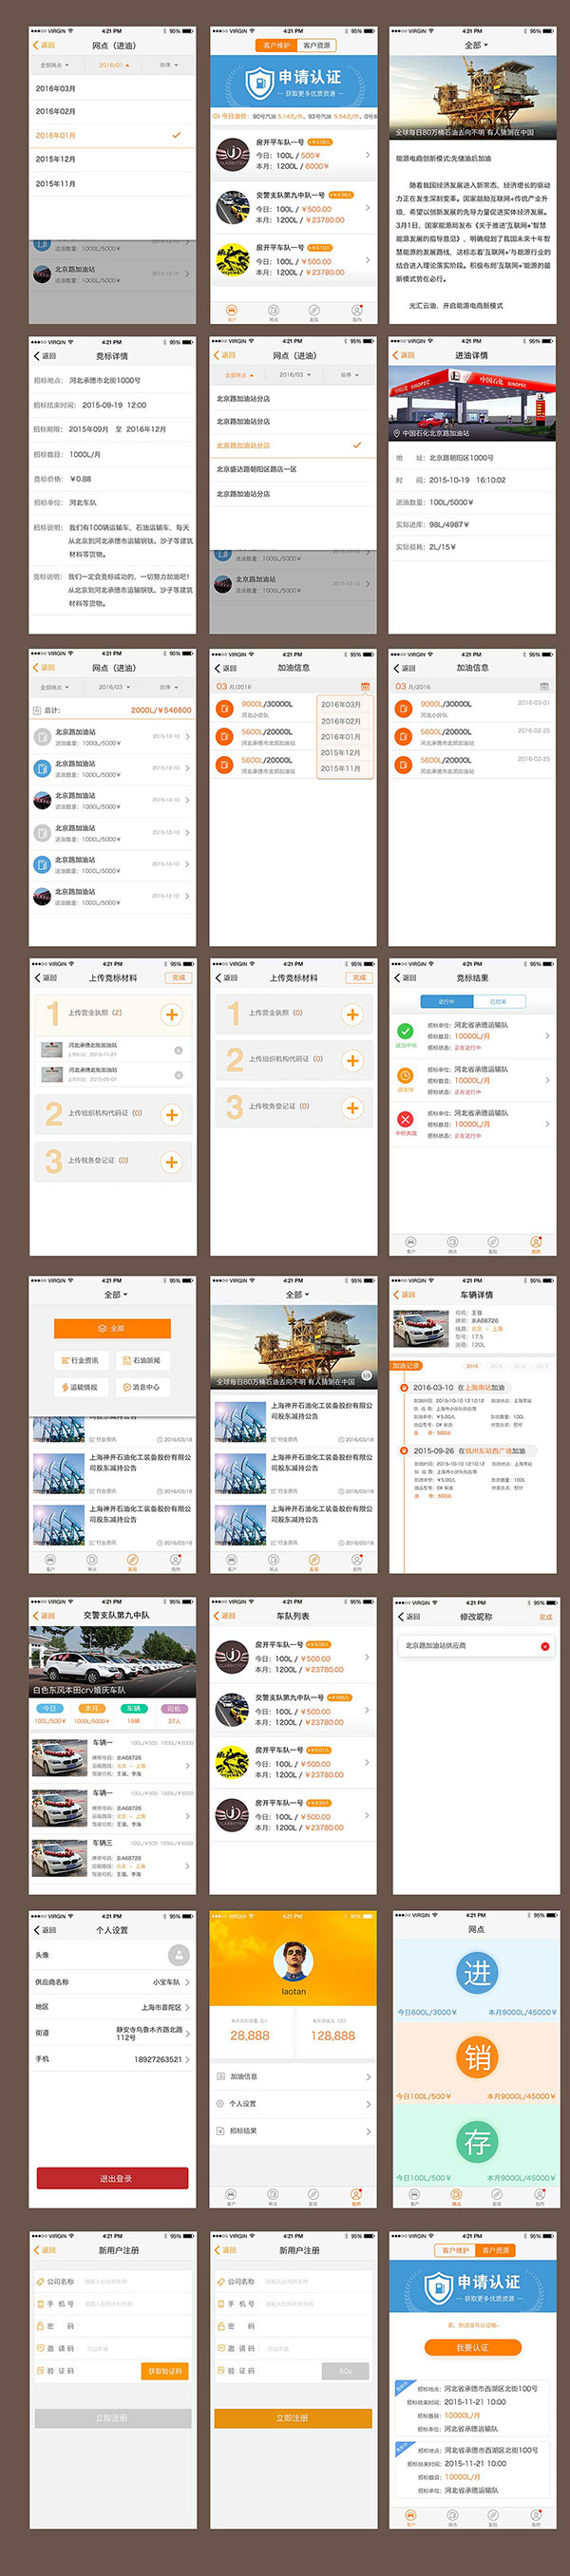Screen dimensions: 570x2576
Task: Tap the orange 销 circle icon
Action: (x=477, y=2056)
